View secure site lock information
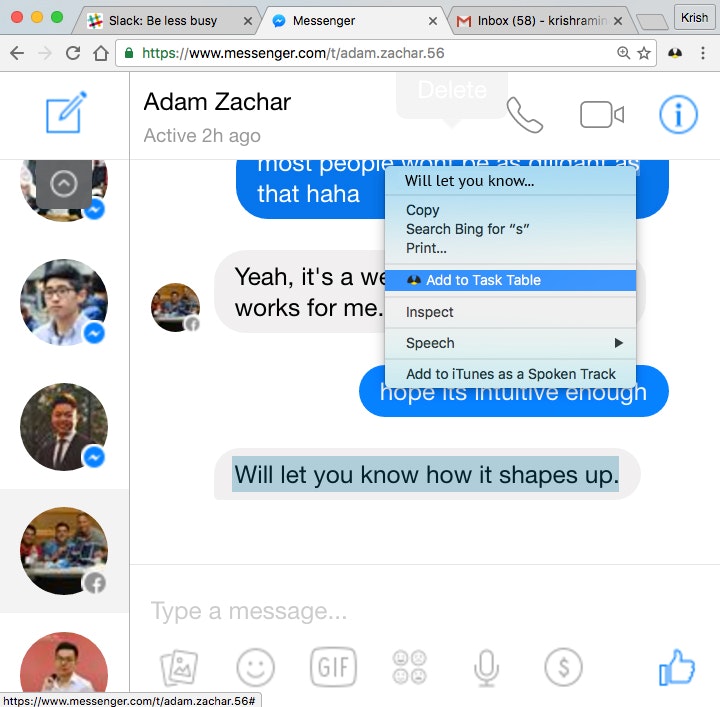720x707 pixels. [x=129, y=53]
